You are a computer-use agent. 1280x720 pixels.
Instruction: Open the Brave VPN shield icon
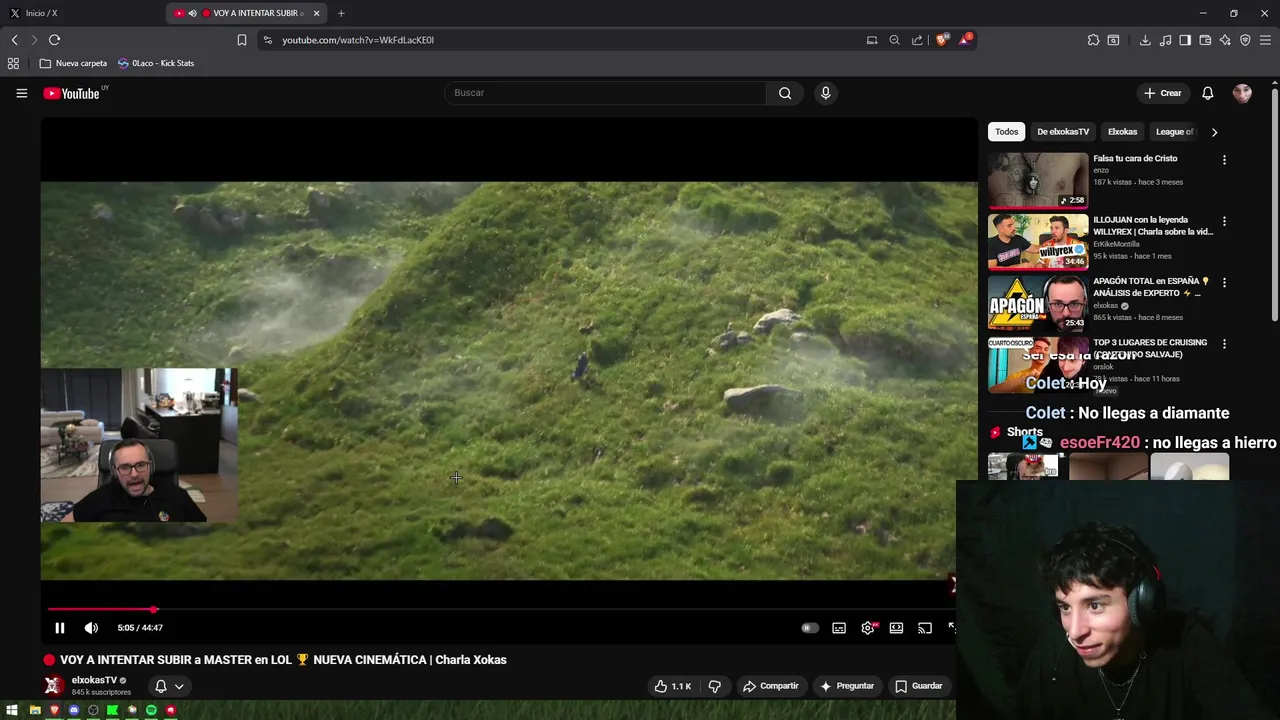click(1245, 40)
